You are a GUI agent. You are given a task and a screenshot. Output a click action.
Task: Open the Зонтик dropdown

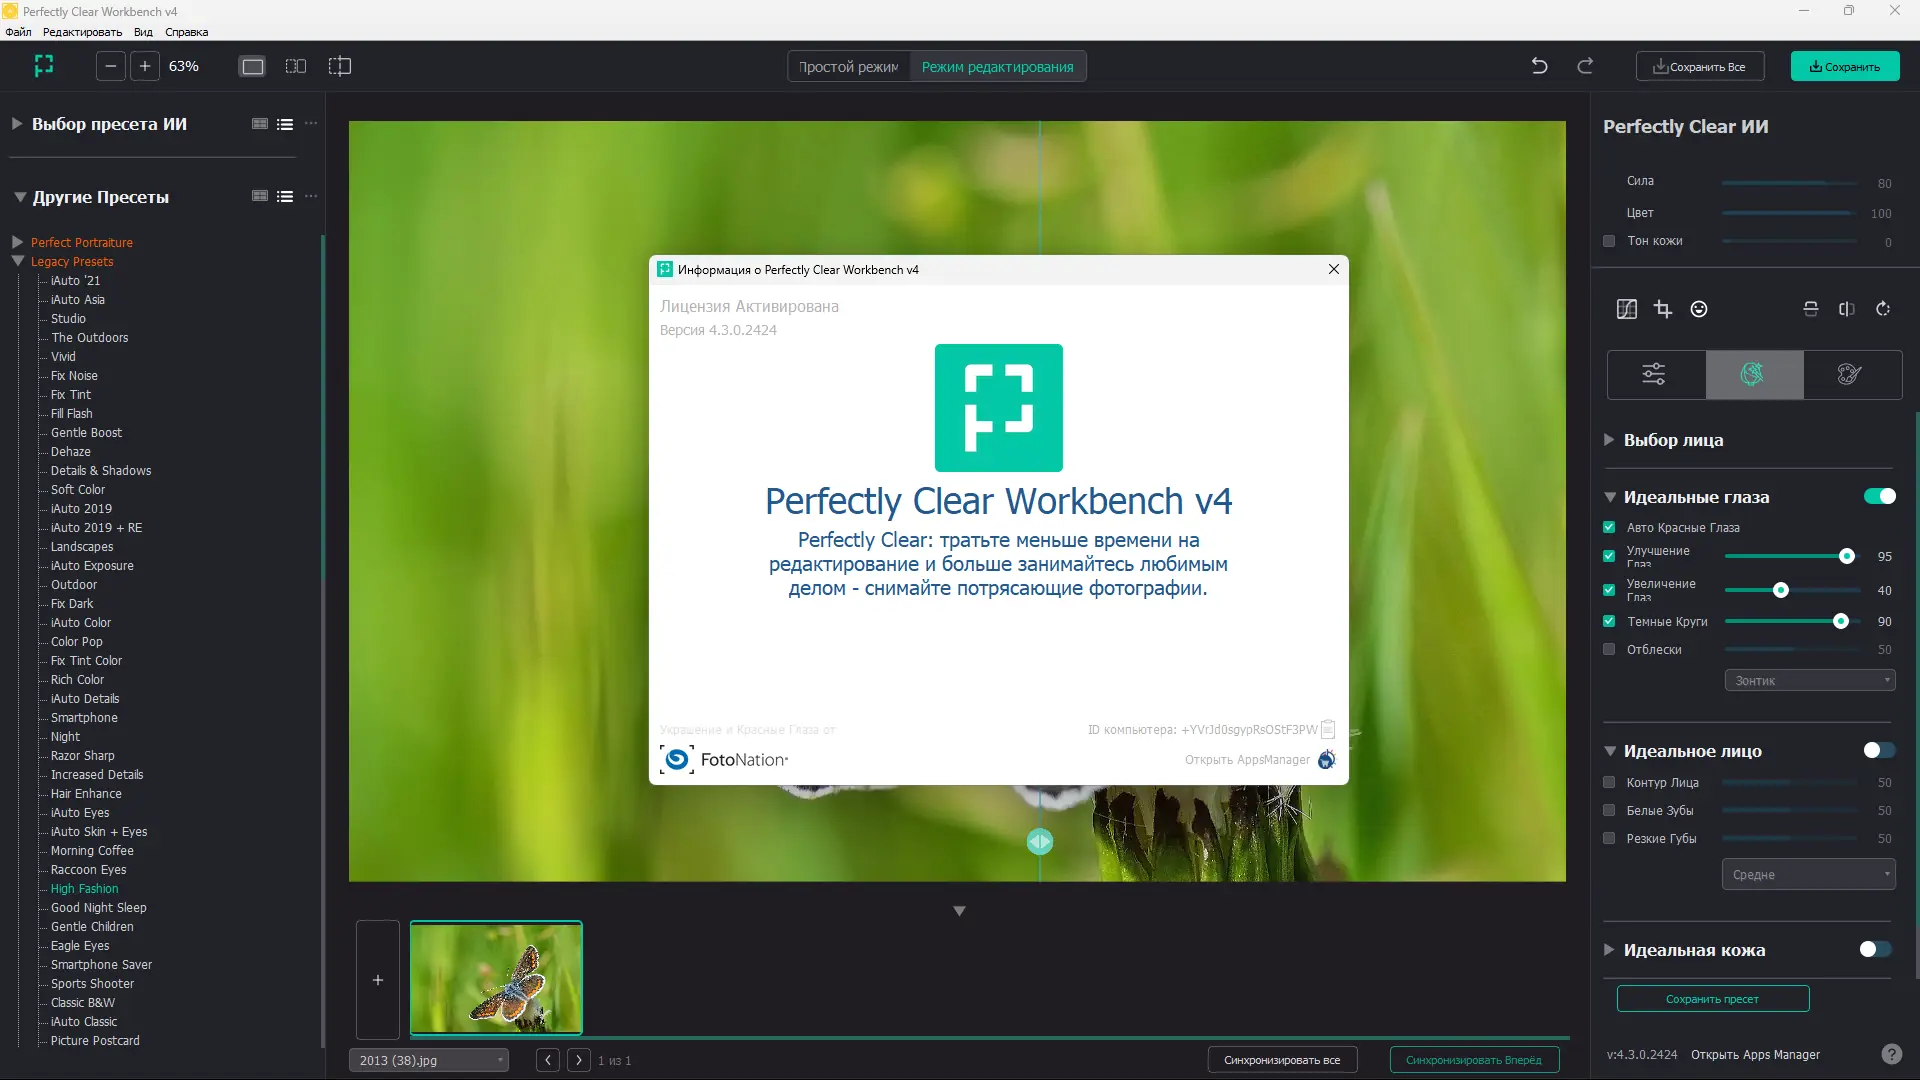pyautogui.click(x=1809, y=681)
